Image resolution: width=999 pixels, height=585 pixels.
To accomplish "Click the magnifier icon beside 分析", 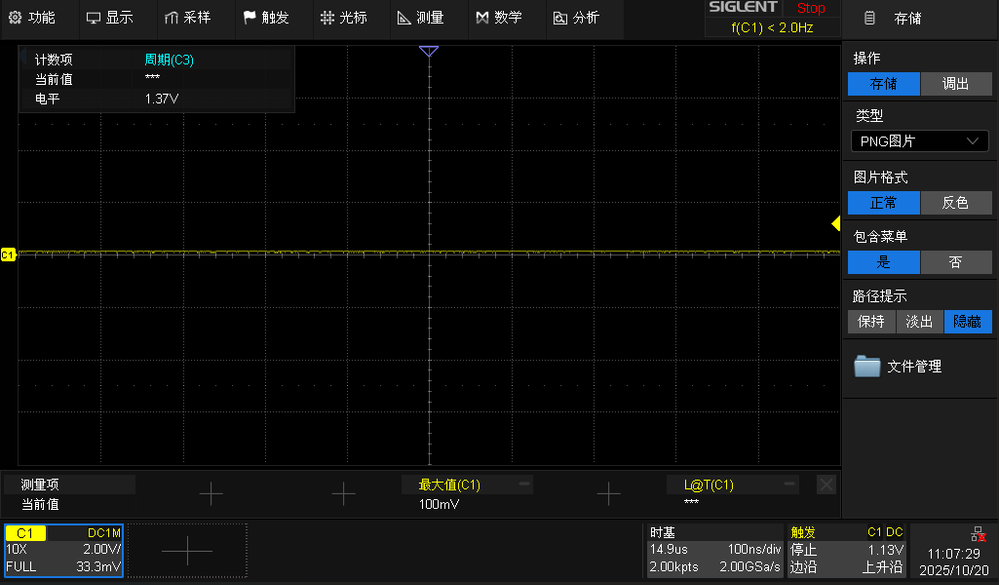I will coord(560,18).
